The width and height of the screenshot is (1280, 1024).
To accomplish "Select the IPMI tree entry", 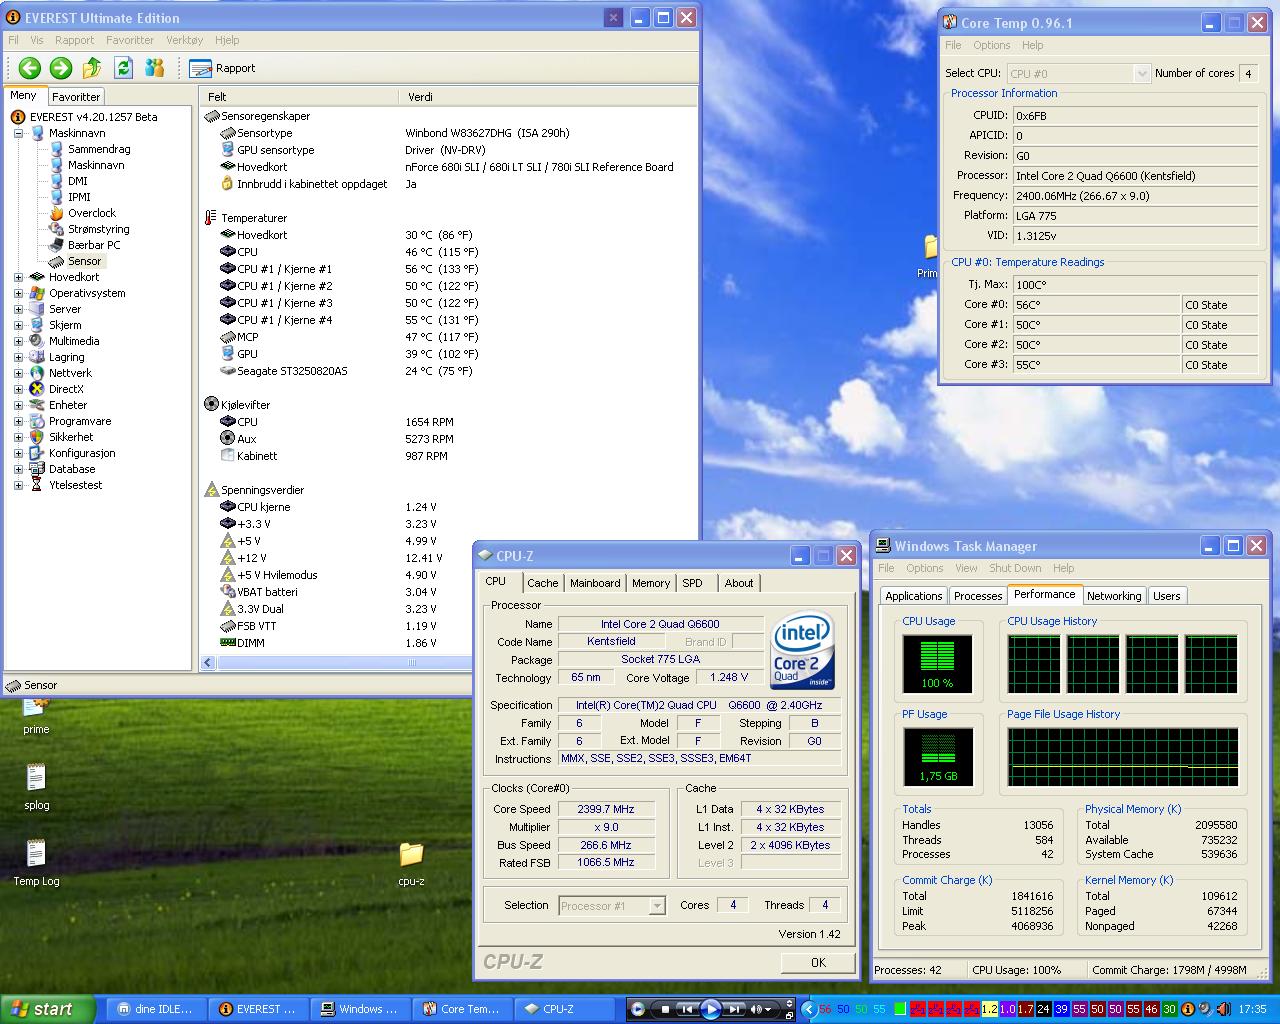I will tap(79, 197).
